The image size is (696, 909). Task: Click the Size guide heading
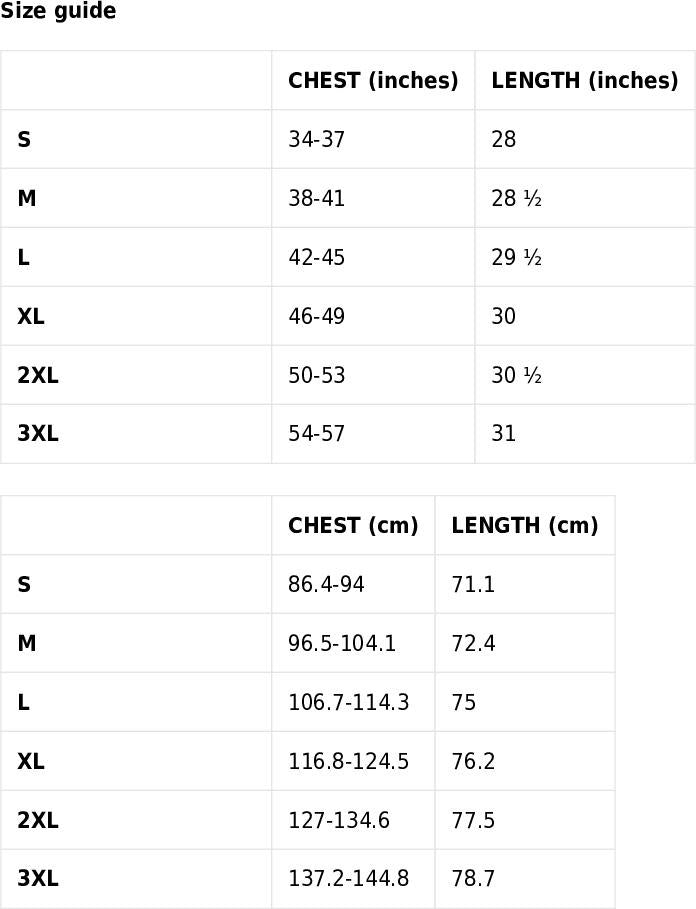58,12
